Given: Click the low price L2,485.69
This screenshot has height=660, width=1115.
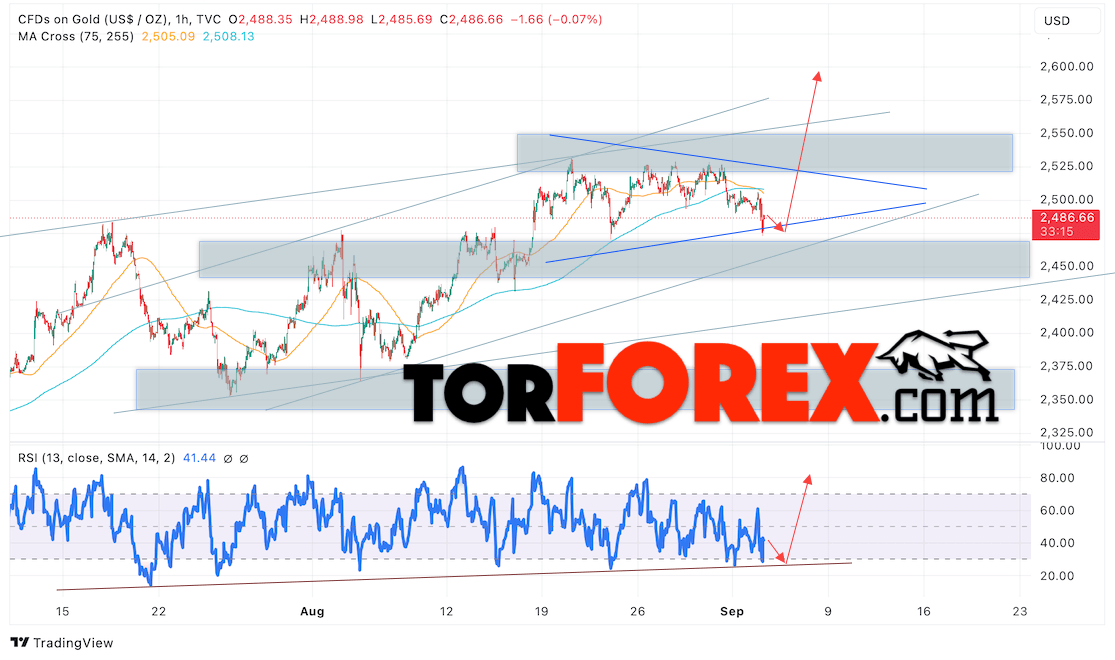Looking at the screenshot, I should click(401, 20).
